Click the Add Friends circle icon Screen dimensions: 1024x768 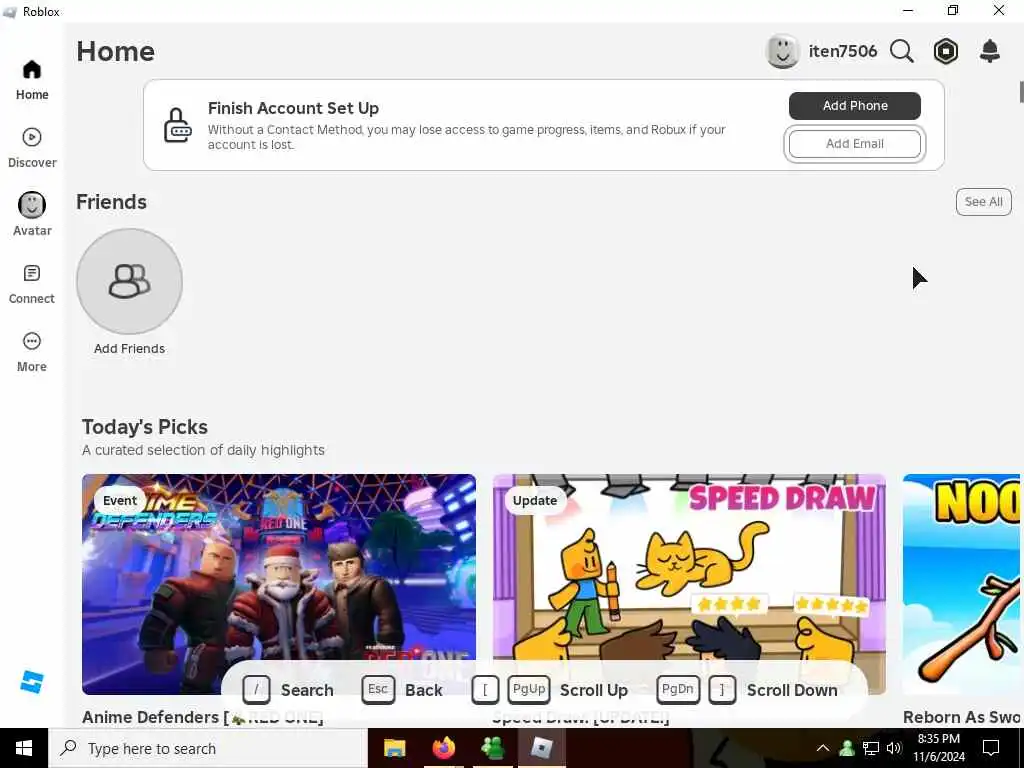129,281
